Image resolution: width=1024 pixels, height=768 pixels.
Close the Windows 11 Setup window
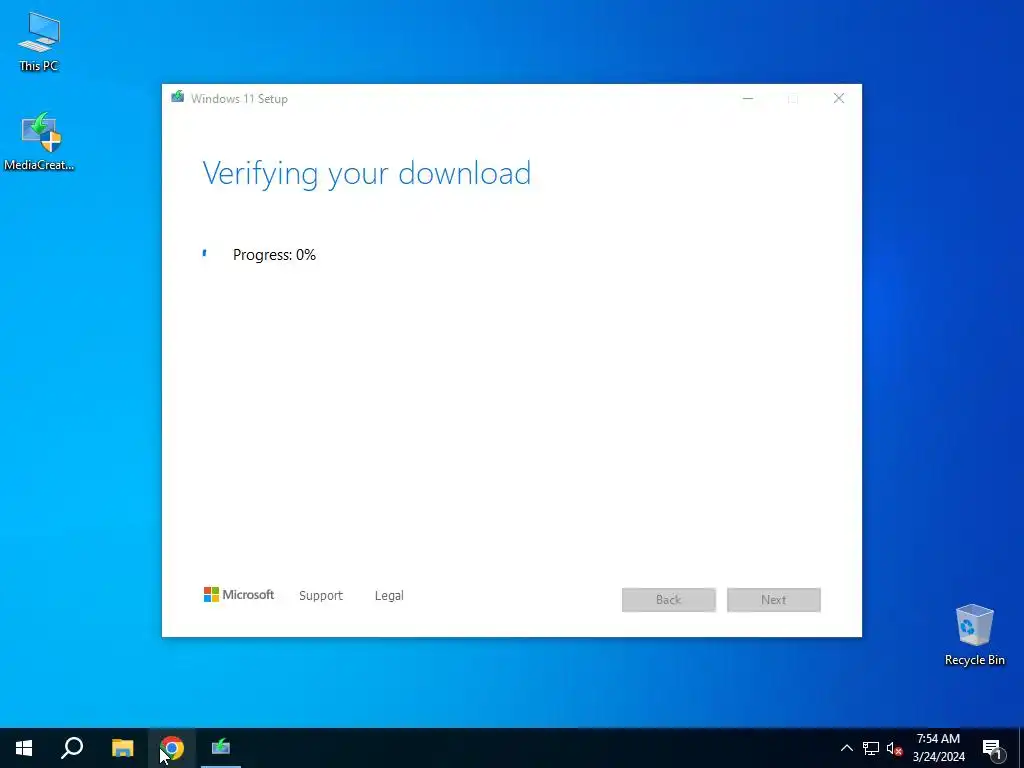839,99
